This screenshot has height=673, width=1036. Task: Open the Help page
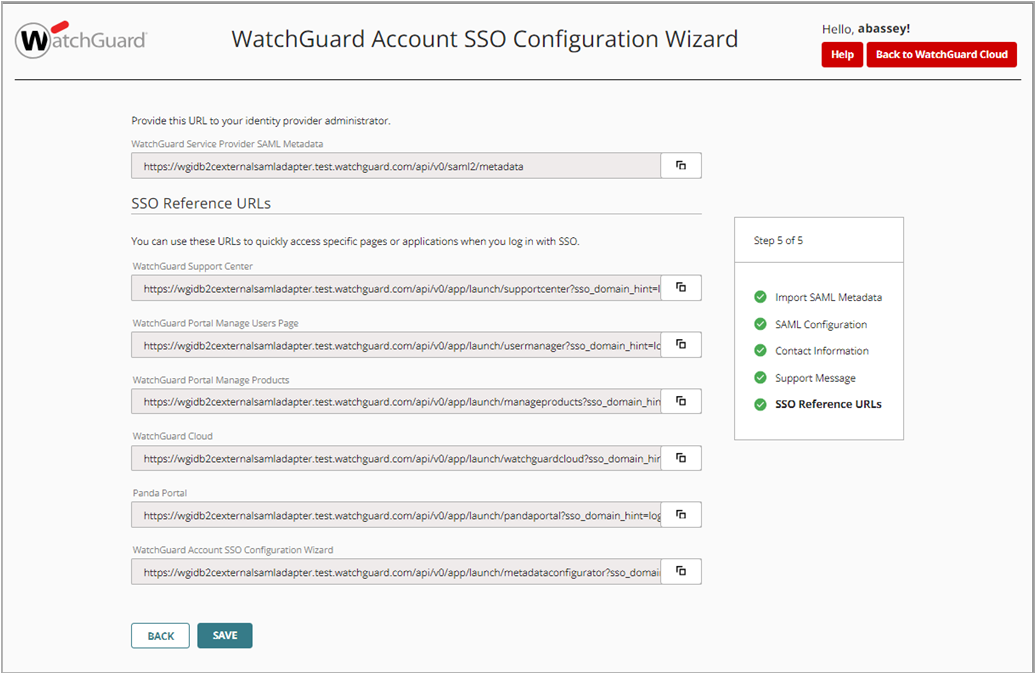pyautogui.click(x=842, y=55)
